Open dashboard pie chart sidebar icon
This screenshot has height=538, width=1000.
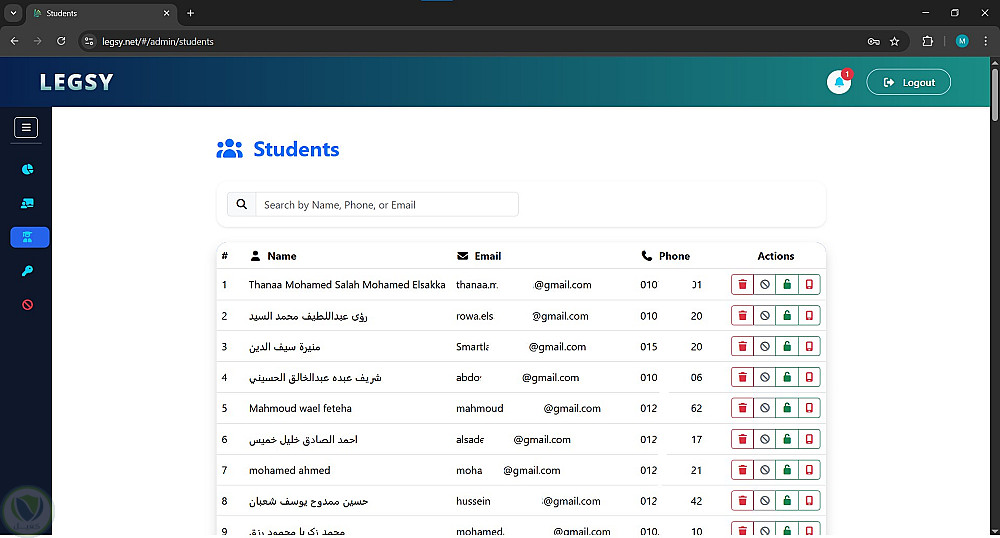27,169
